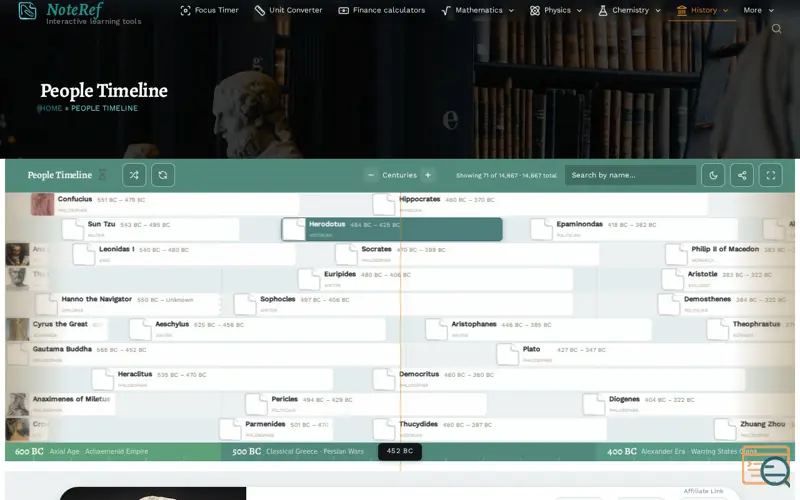Select Anaximenes of Miletus entry
Viewport: 800px width, 500px height.
(61, 404)
